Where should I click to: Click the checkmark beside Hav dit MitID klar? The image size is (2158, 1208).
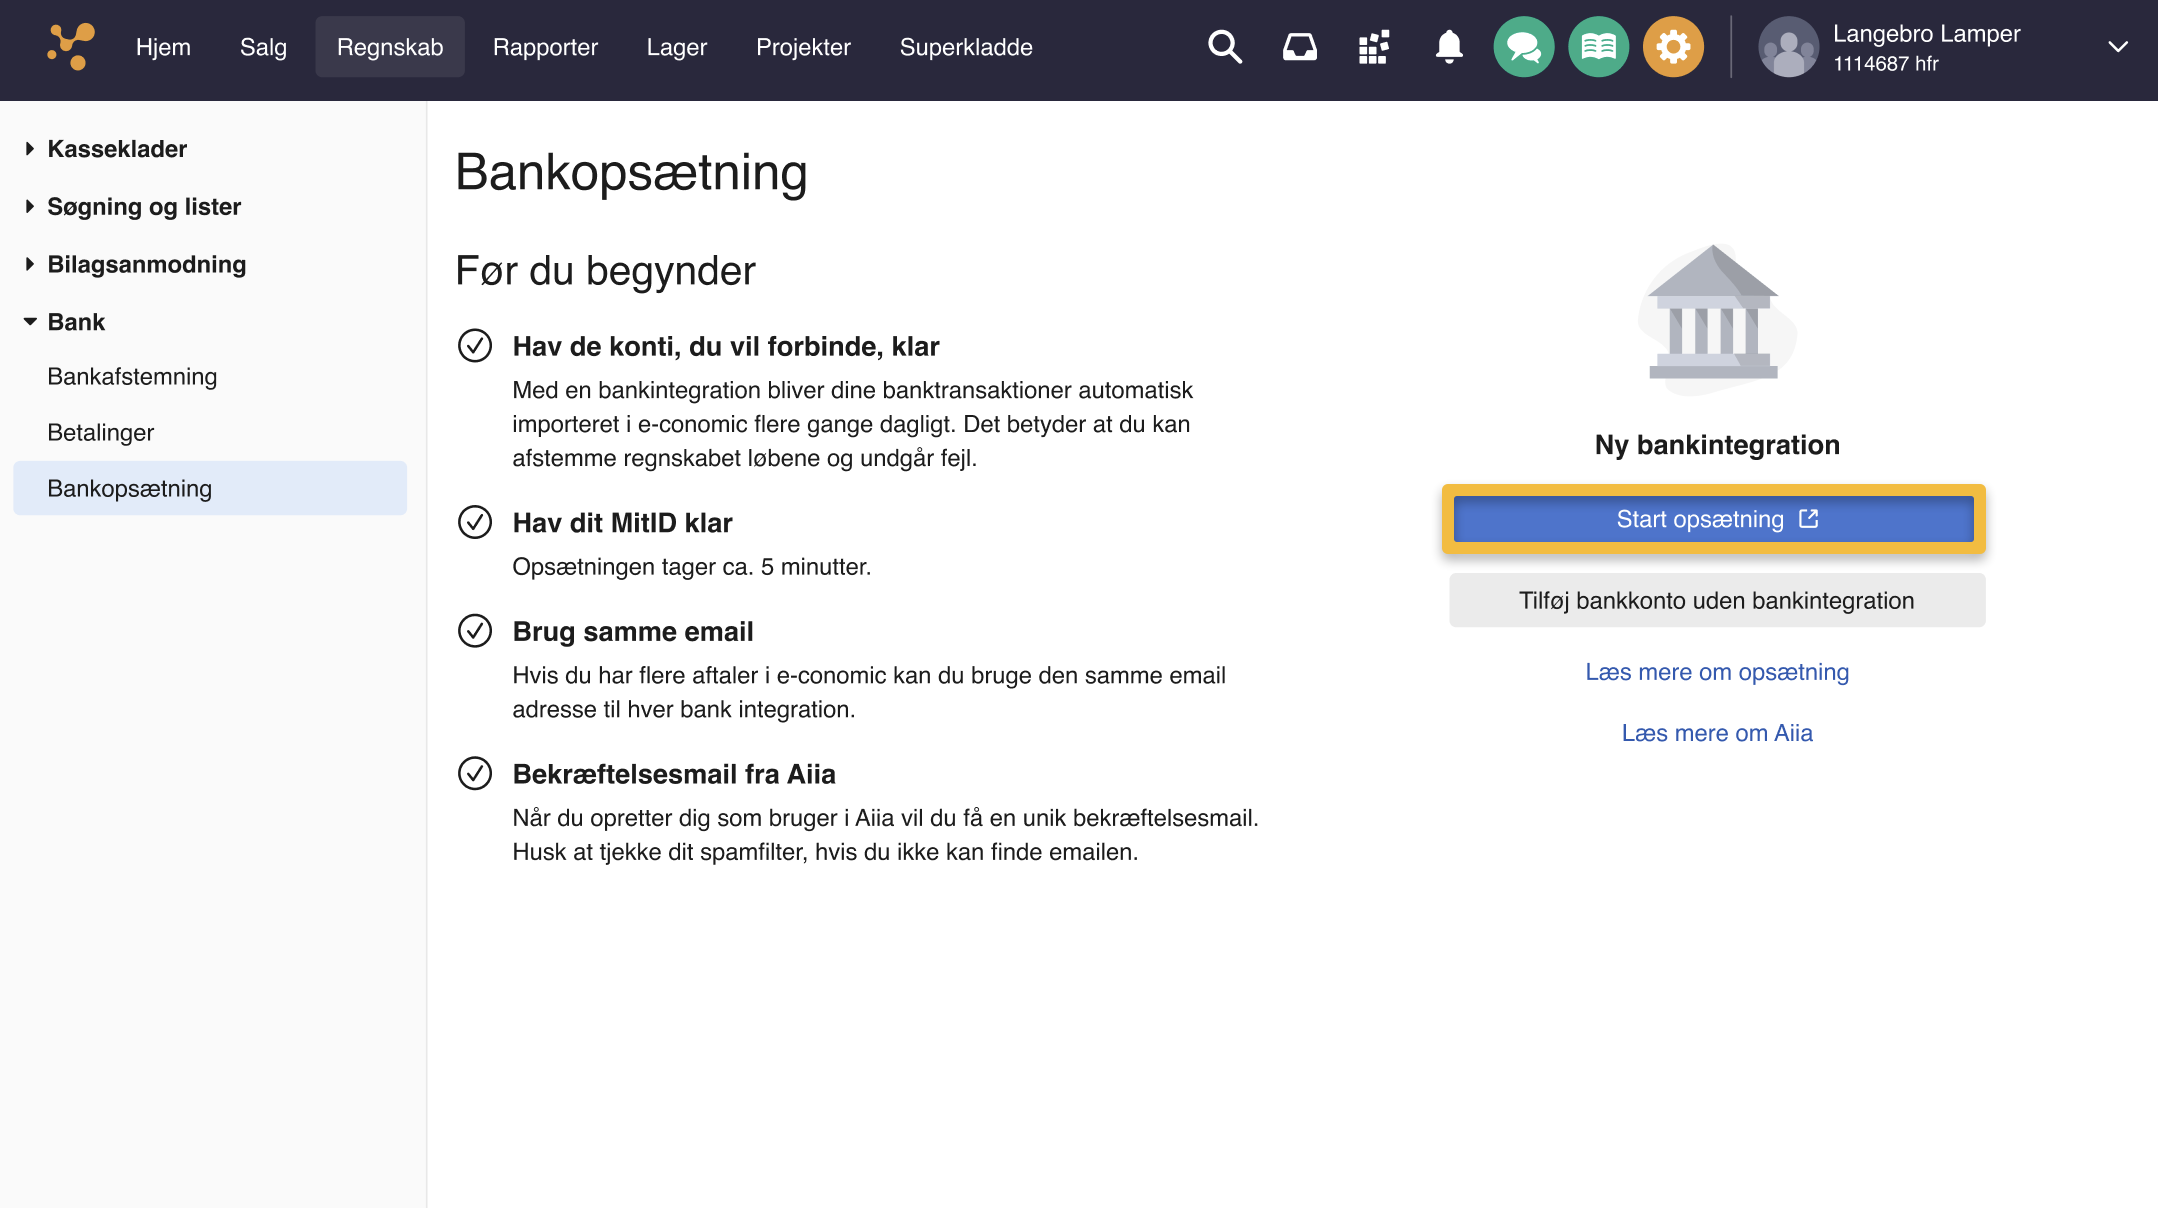(x=475, y=522)
